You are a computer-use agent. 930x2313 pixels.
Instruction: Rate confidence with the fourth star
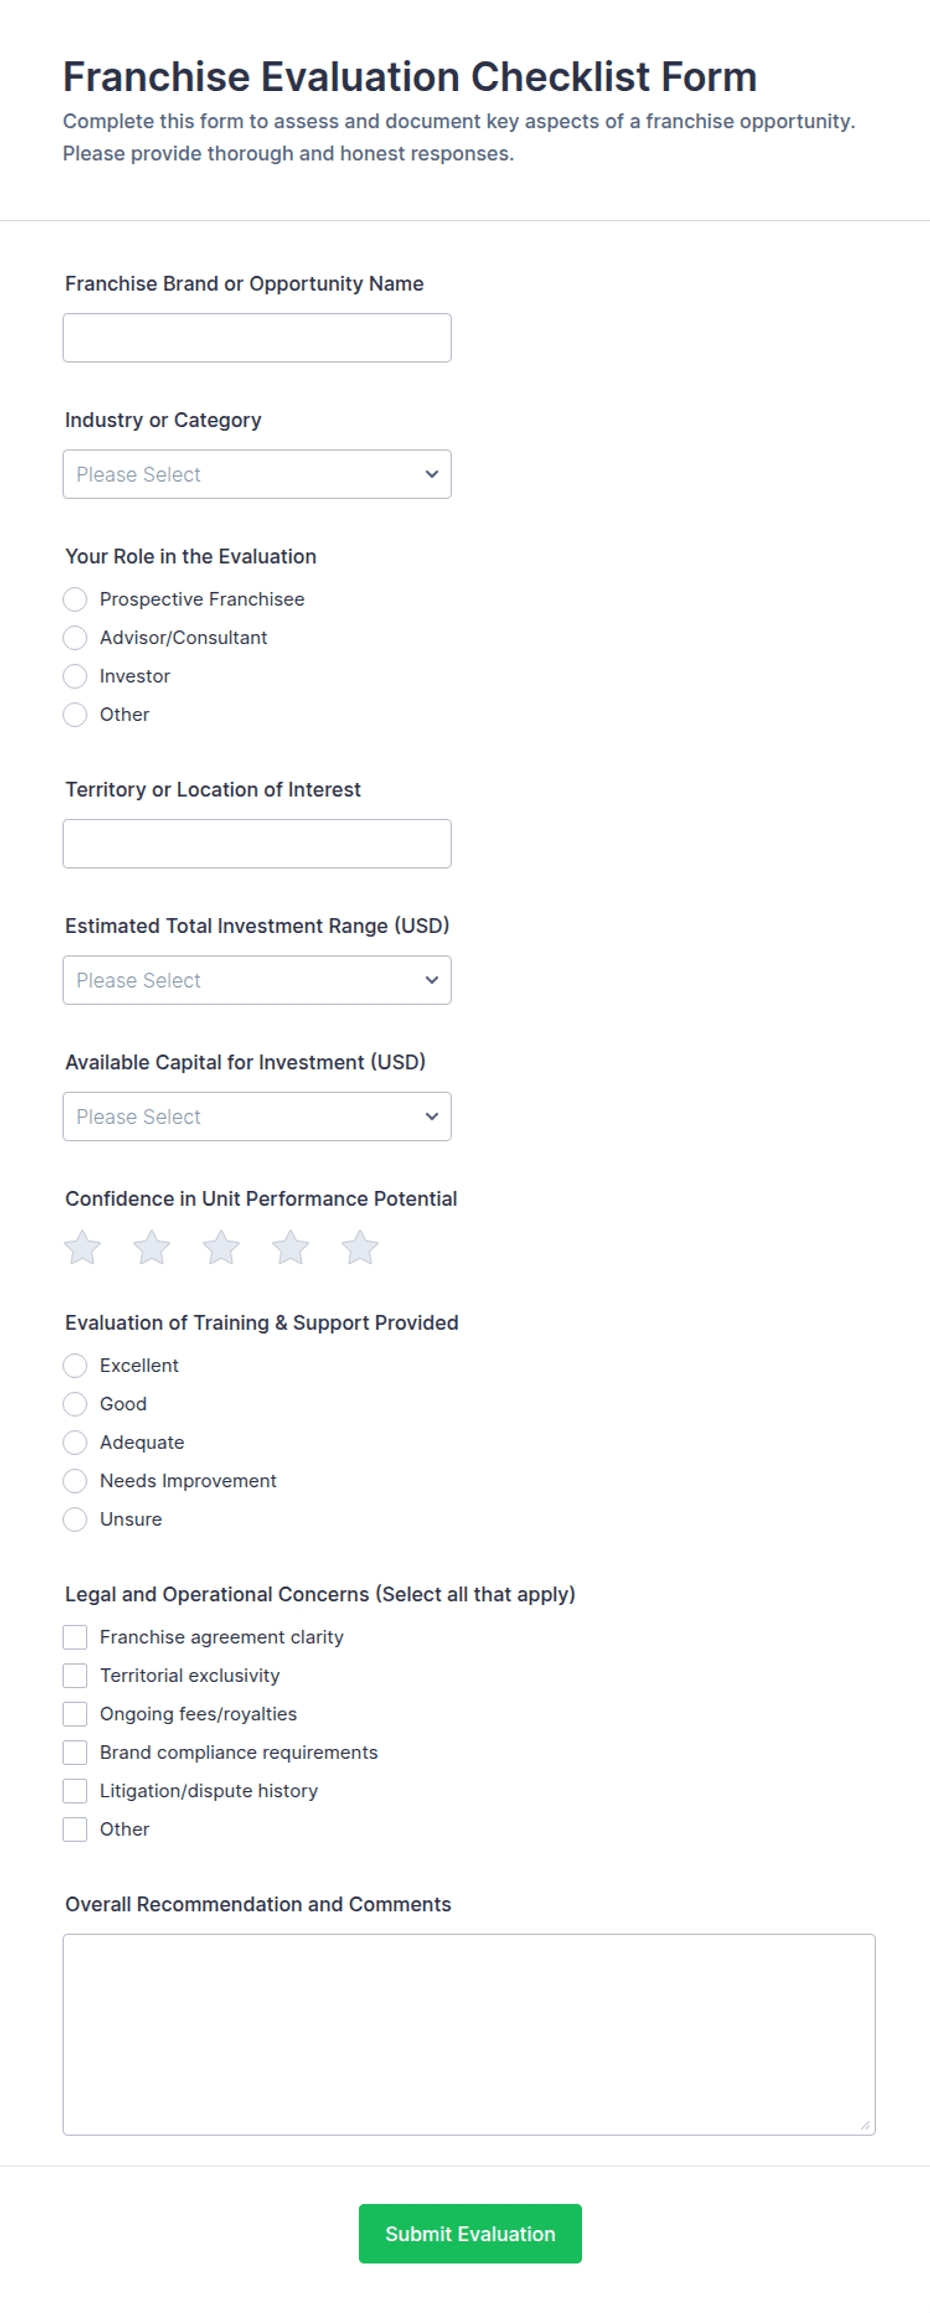click(291, 1247)
